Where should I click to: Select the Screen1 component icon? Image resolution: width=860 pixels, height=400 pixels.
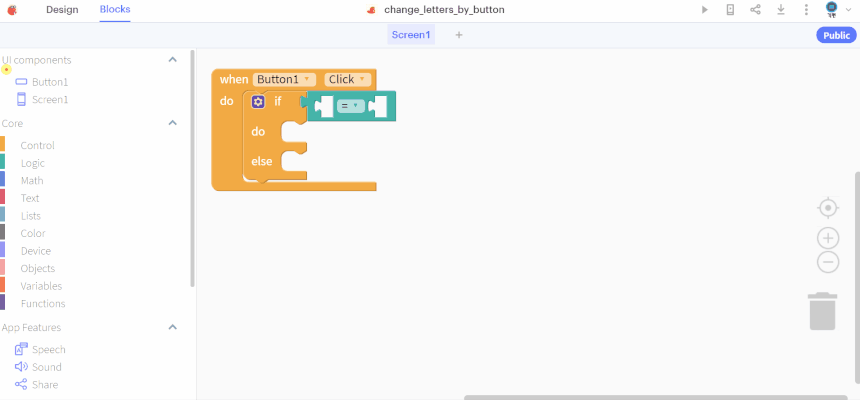click(x=21, y=99)
